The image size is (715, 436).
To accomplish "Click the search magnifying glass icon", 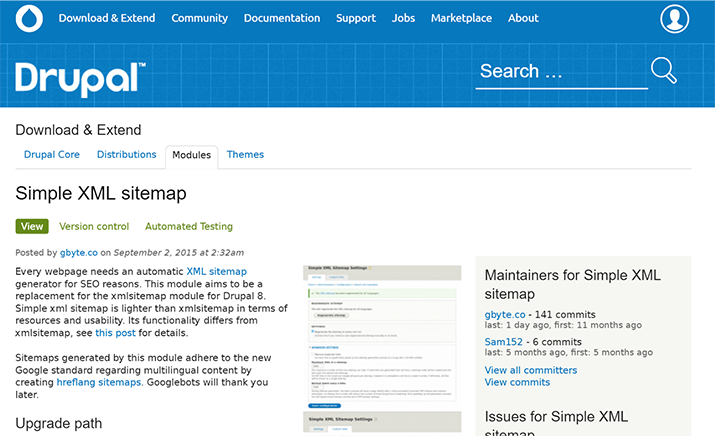I will 663,70.
